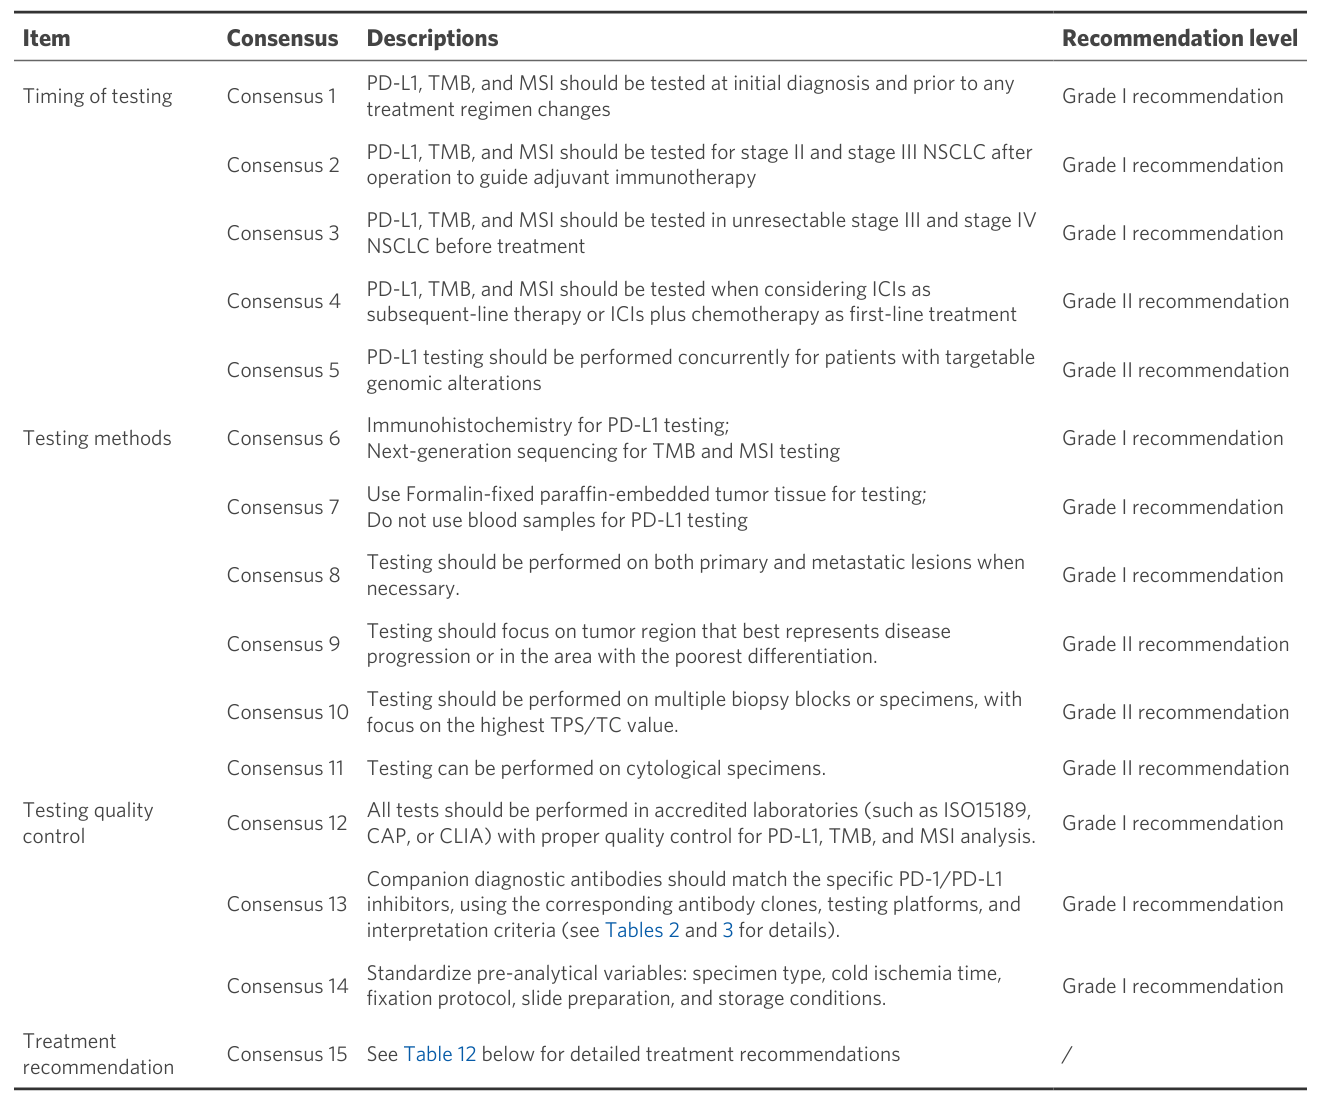Select the Consensus 1 cell
The width and height of the screenshot is (1320, 1098).
(x=282, y=96)
